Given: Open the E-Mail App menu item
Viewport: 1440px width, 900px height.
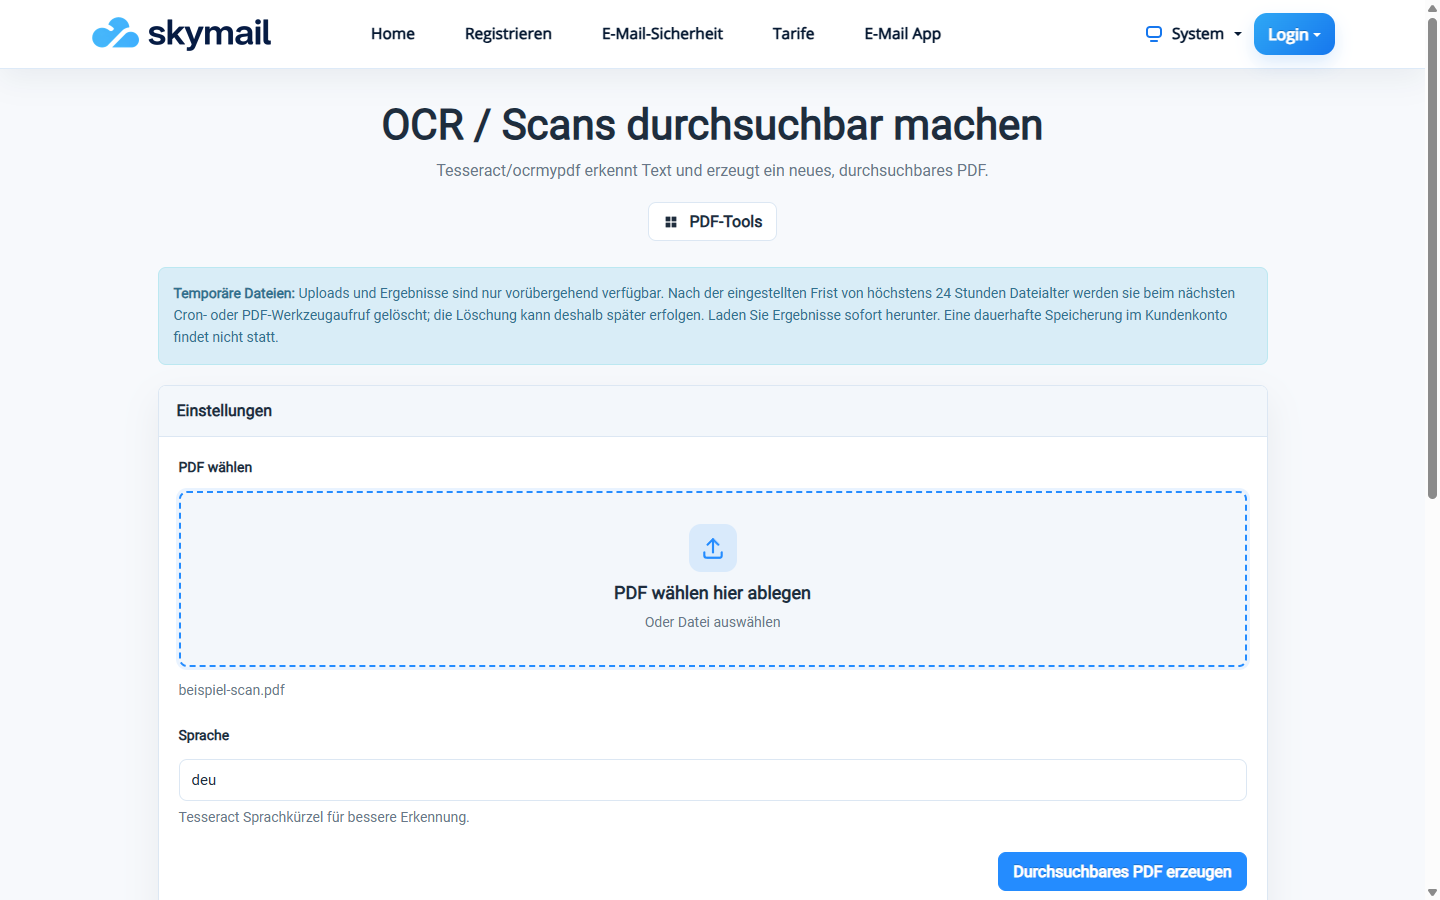Looking at the screenshot, I should tap(903, 34).
